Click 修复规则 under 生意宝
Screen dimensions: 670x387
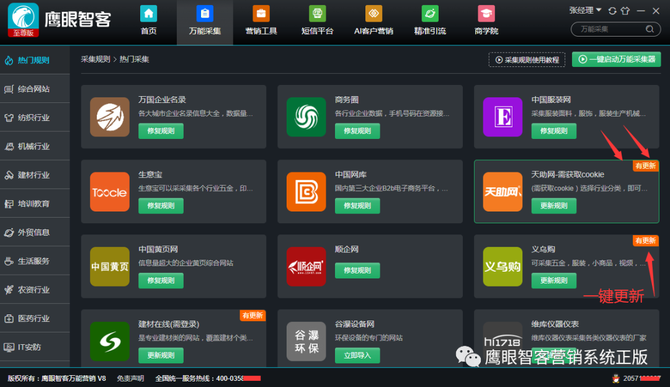161,205
